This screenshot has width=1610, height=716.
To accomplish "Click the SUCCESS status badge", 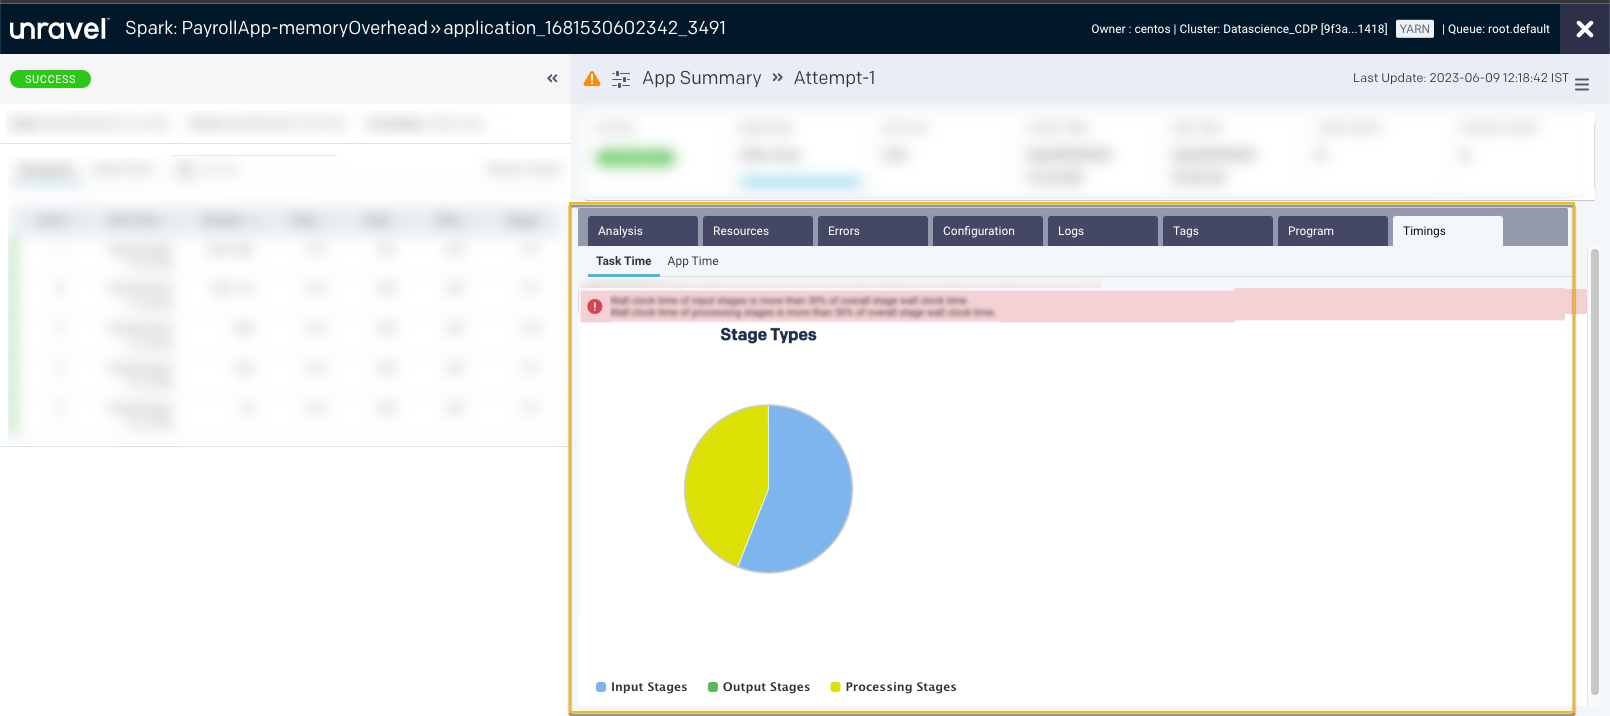I will (x=50, y=79).
